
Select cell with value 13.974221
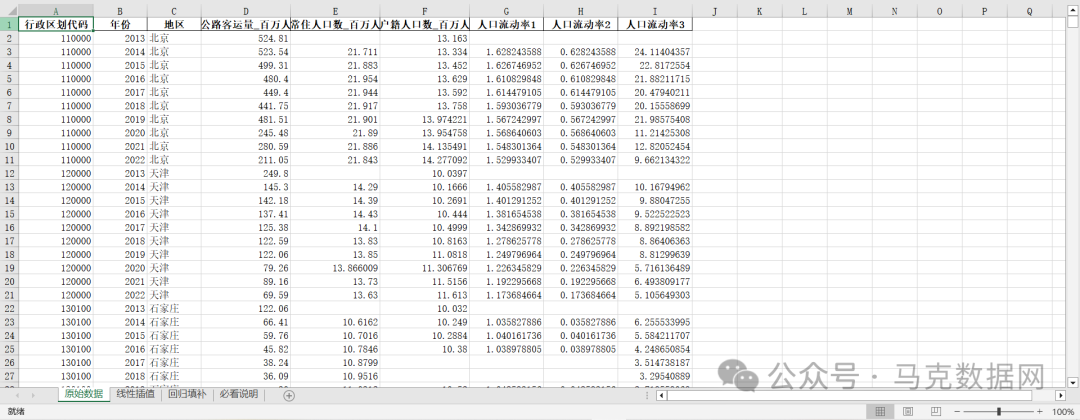(425, 119)
